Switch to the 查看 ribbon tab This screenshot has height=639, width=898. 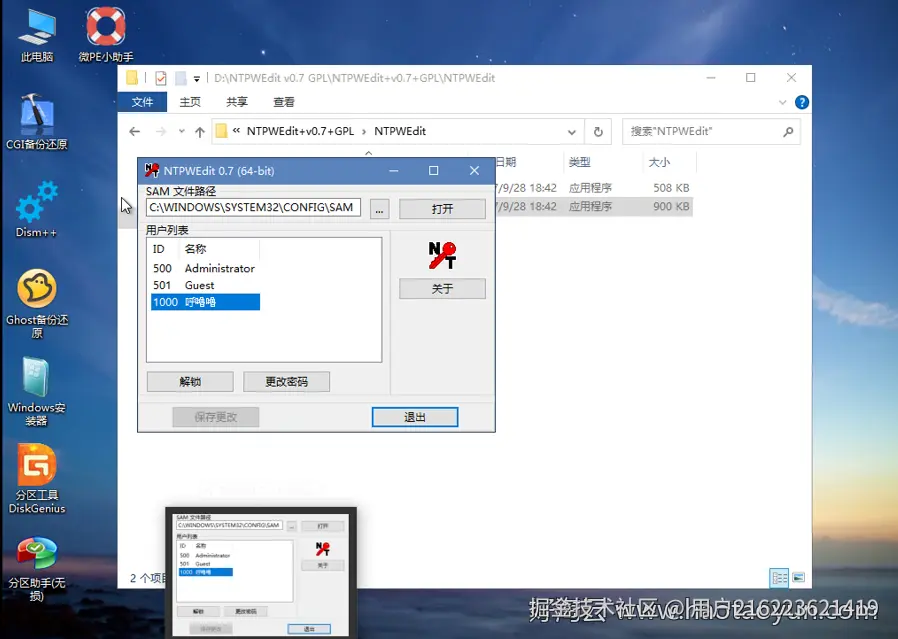pyautogui.click(x=282, y=101)
